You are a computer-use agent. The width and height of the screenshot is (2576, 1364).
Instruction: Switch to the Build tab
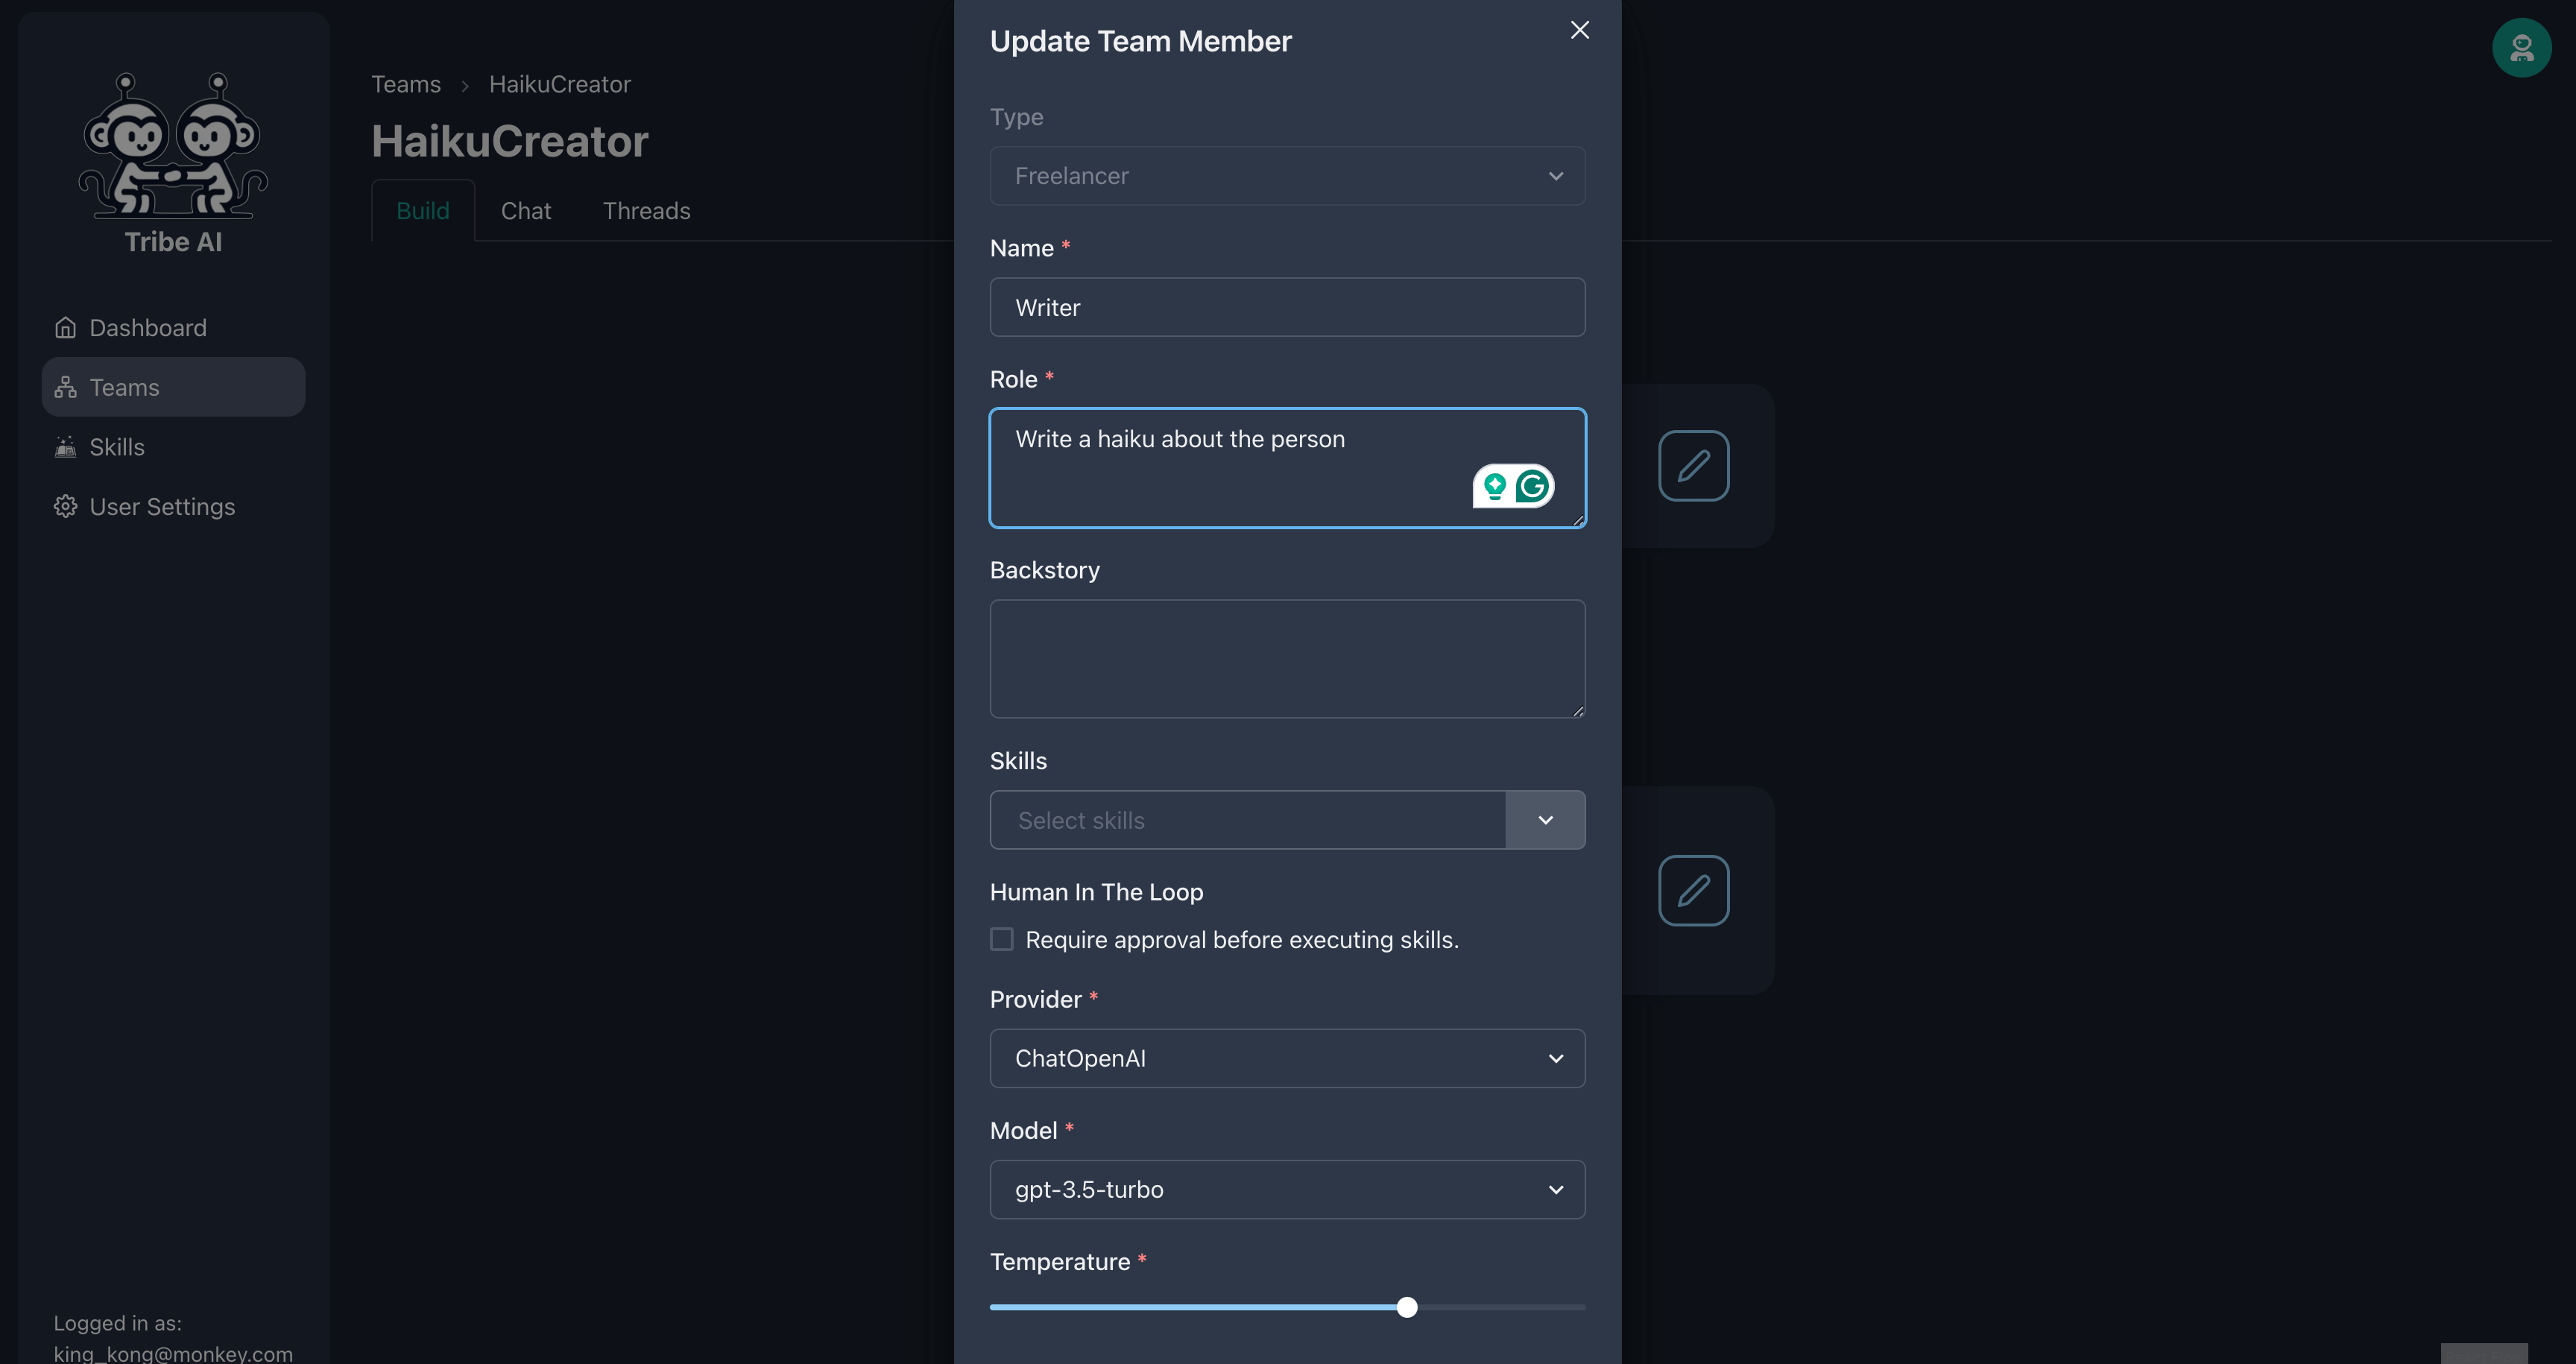423,209
